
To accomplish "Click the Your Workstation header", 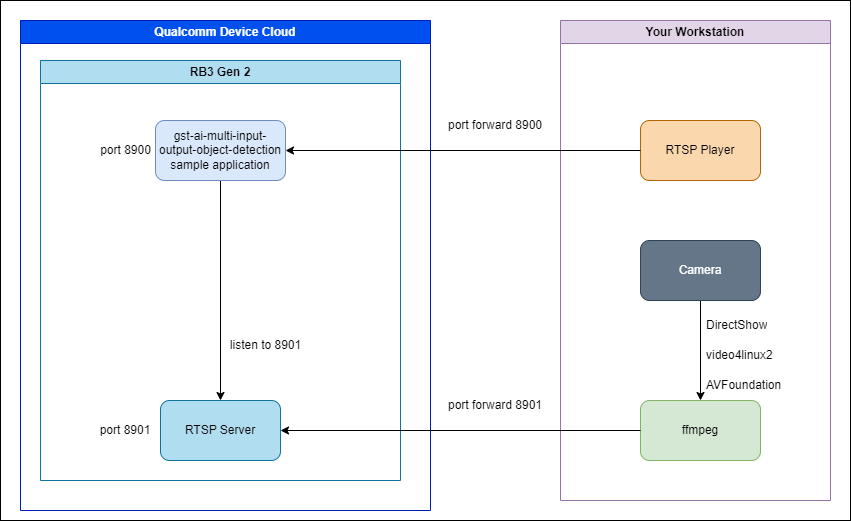I will [695, 32].
